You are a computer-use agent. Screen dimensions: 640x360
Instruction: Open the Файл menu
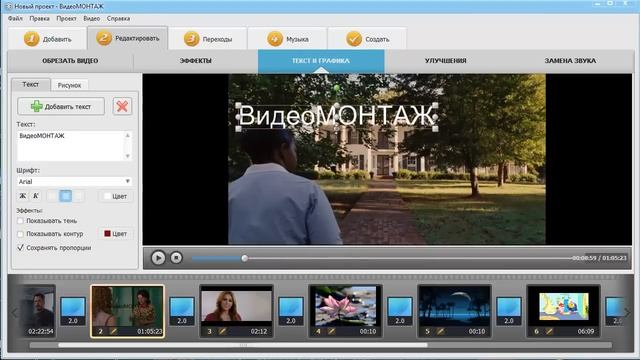point(16,18)
